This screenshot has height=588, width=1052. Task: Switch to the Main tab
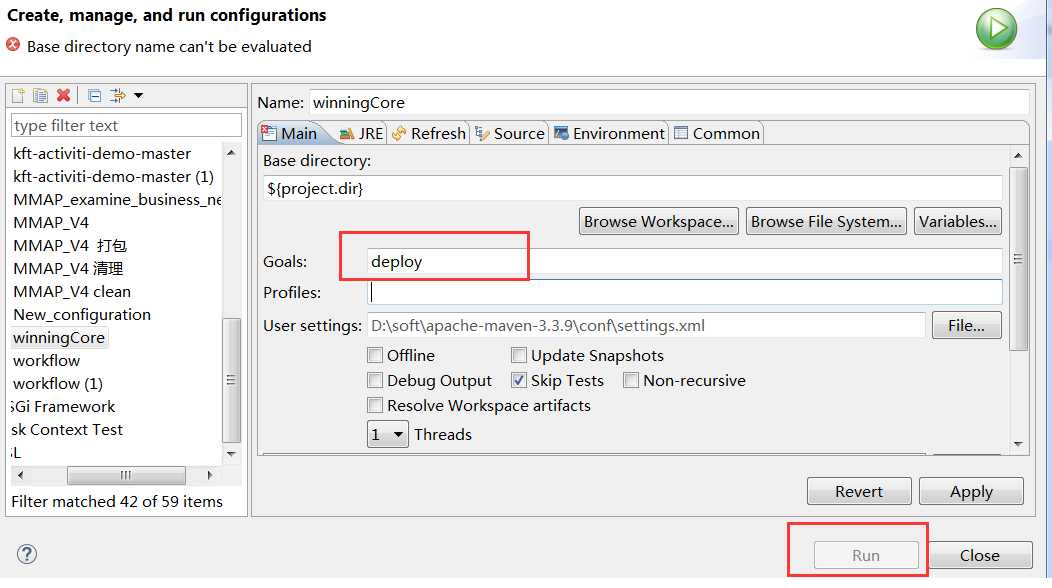click(x=291, y=134)
